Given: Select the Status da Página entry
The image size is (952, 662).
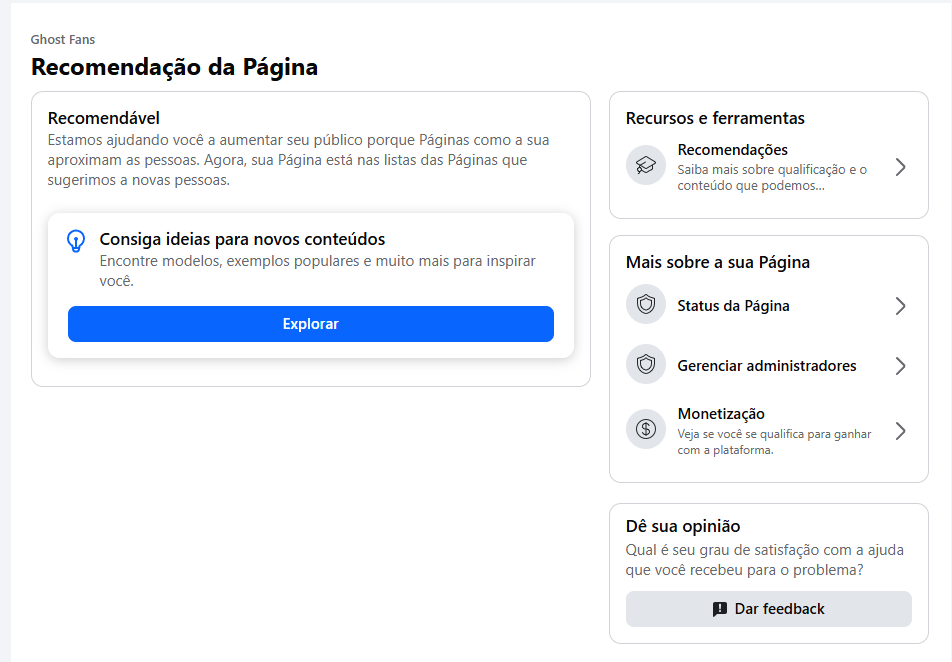Looking at the screenshot, I should pos(769,305).
